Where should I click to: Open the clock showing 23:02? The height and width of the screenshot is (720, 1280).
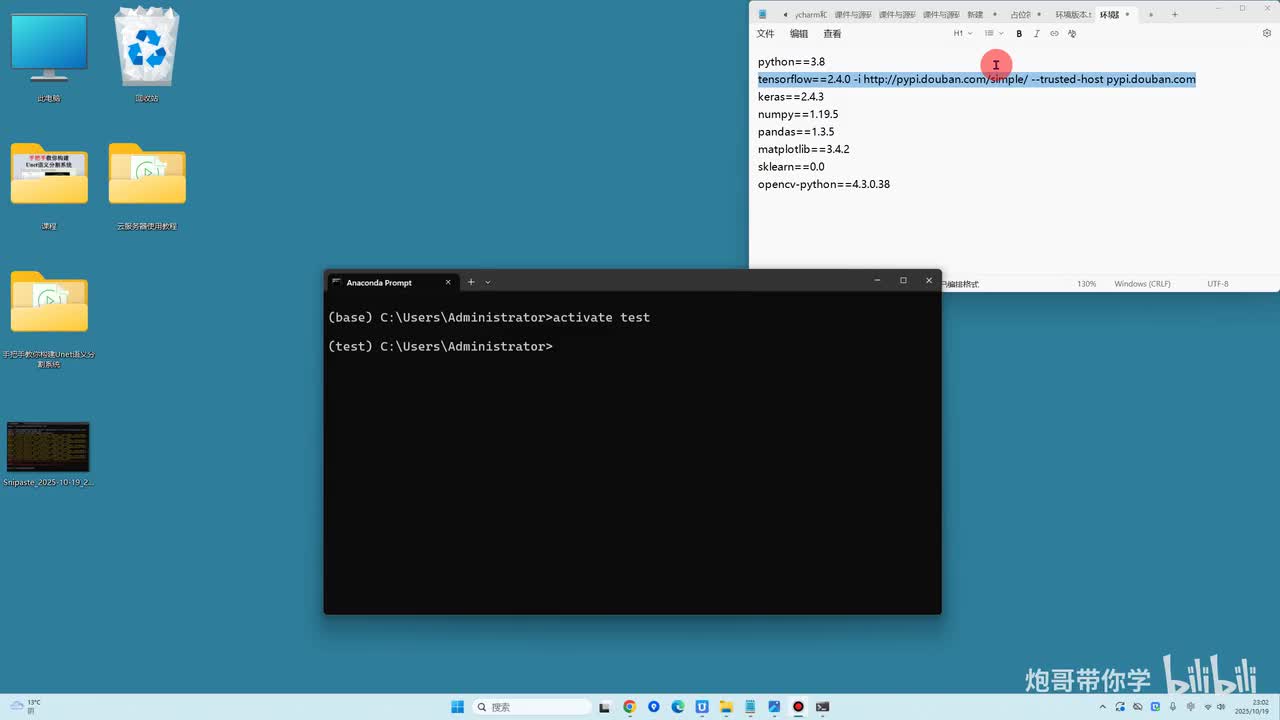[x=1254, y=707]
